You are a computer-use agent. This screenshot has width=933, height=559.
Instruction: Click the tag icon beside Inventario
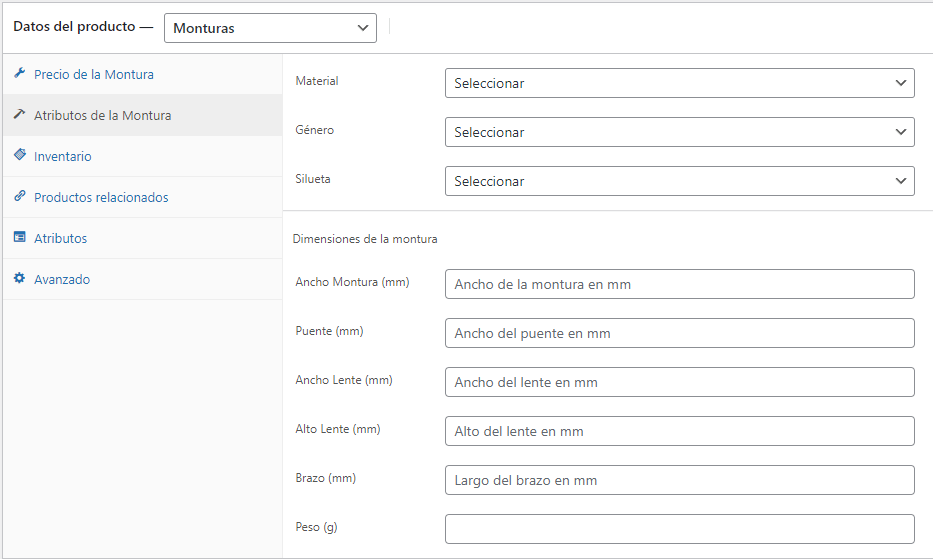(20, 155)
